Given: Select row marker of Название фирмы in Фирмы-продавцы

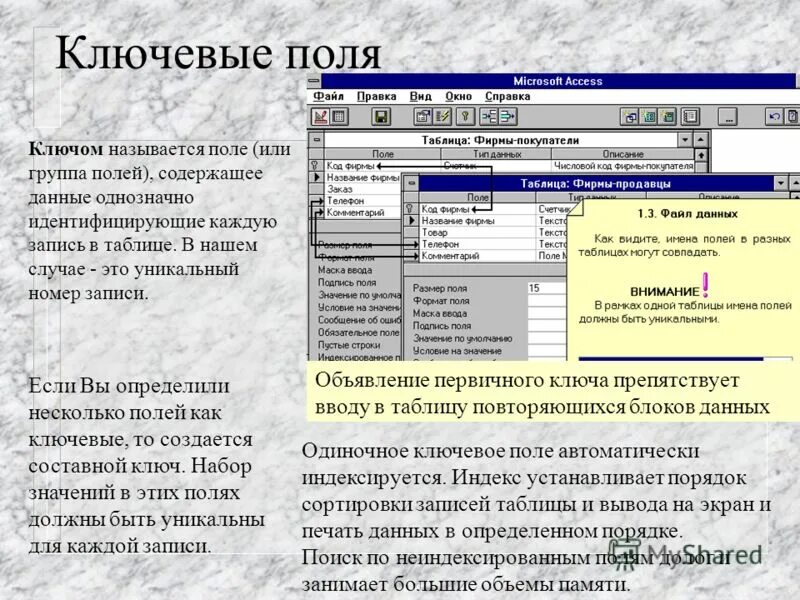Looking at the screenshot, I should tap(411, 220).
